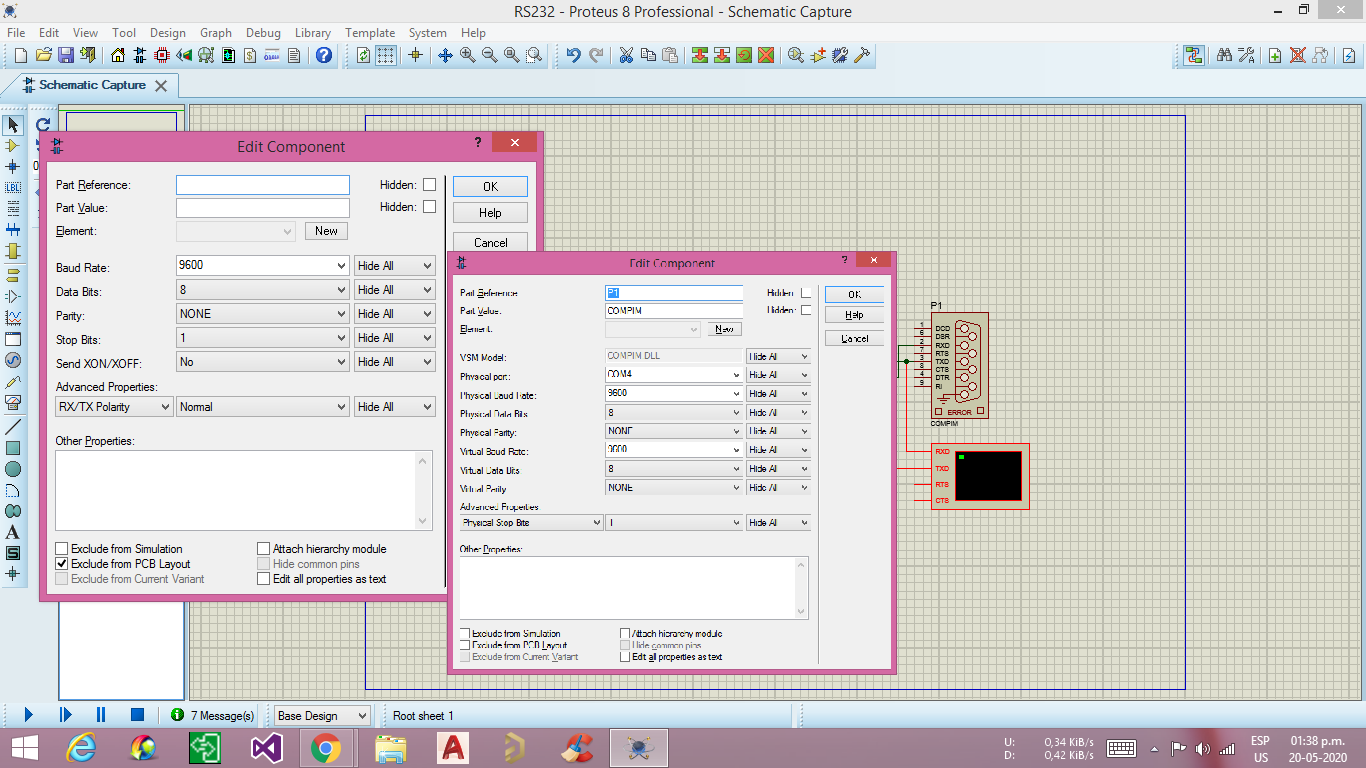Click the empty Part Reference field in left dialog
1366x768 pixels.
(x=263, y=185)
